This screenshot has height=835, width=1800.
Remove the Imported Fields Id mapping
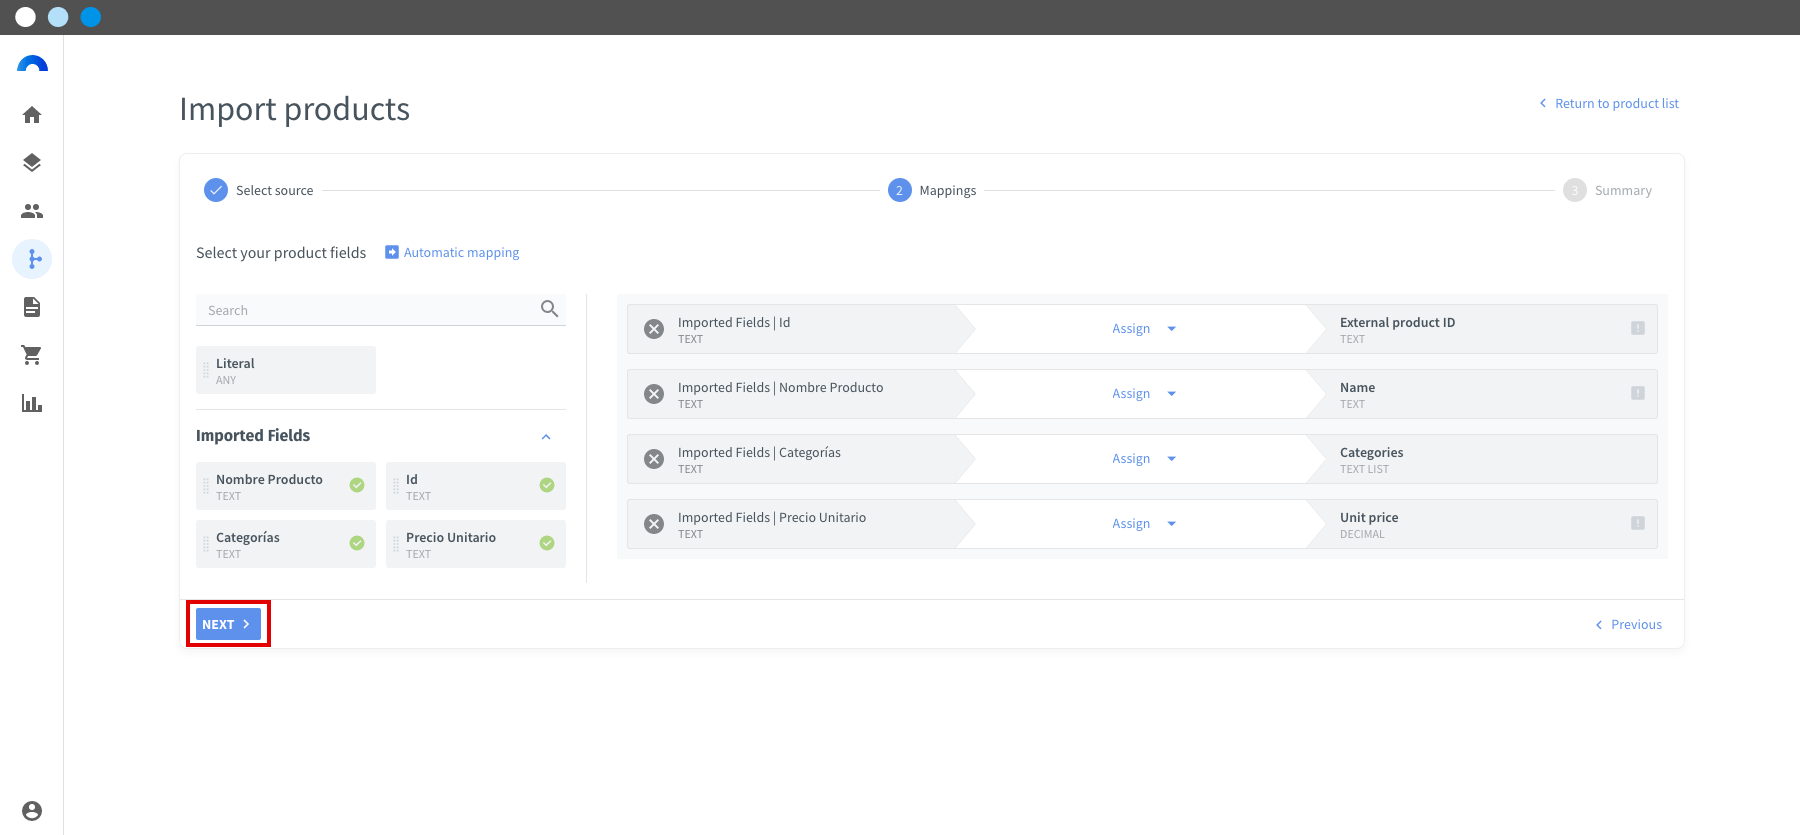654,329
